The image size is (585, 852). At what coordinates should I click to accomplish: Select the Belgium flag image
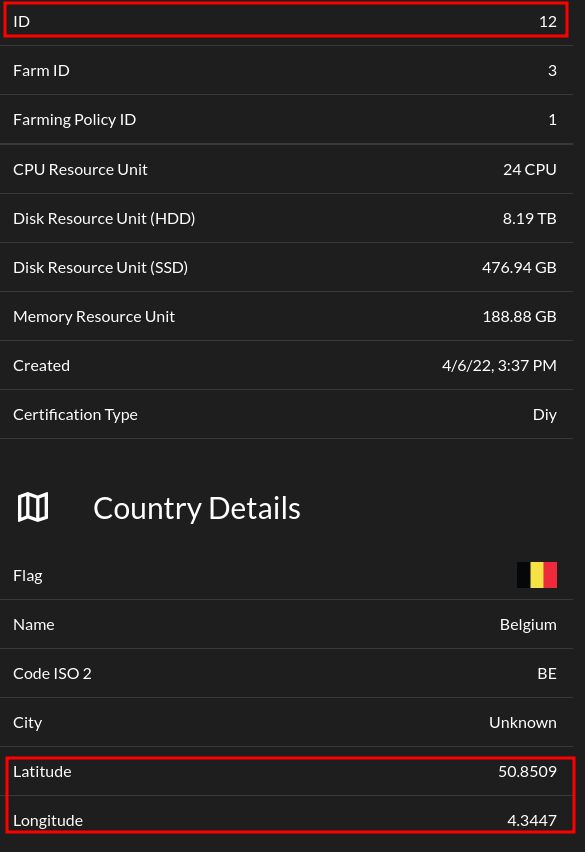coord(537,575)
